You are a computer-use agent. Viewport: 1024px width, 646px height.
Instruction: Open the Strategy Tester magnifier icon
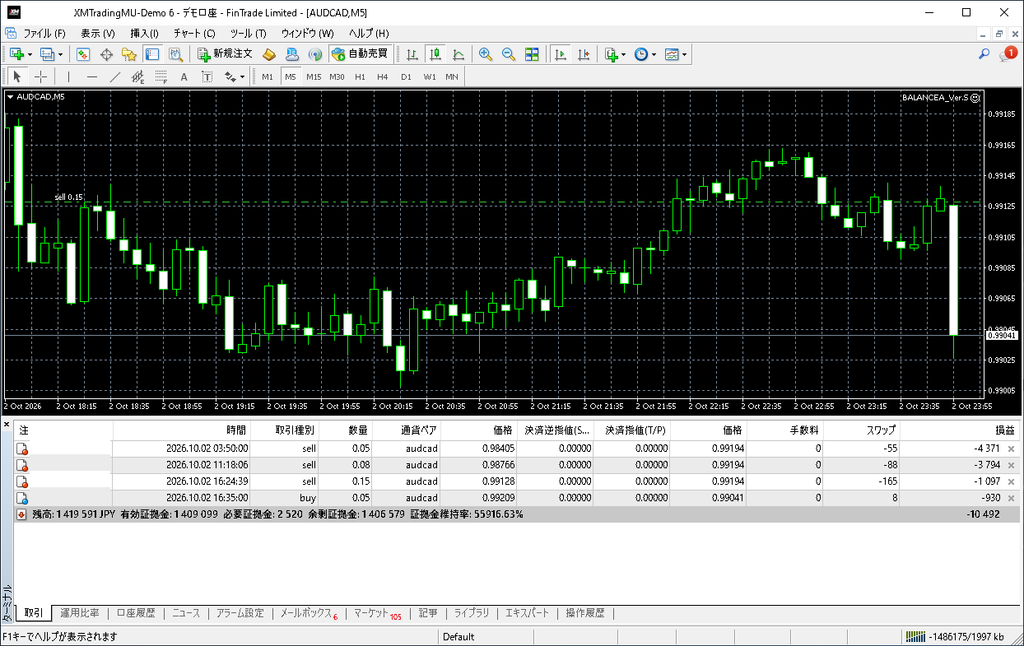click(x=176, y=54)
